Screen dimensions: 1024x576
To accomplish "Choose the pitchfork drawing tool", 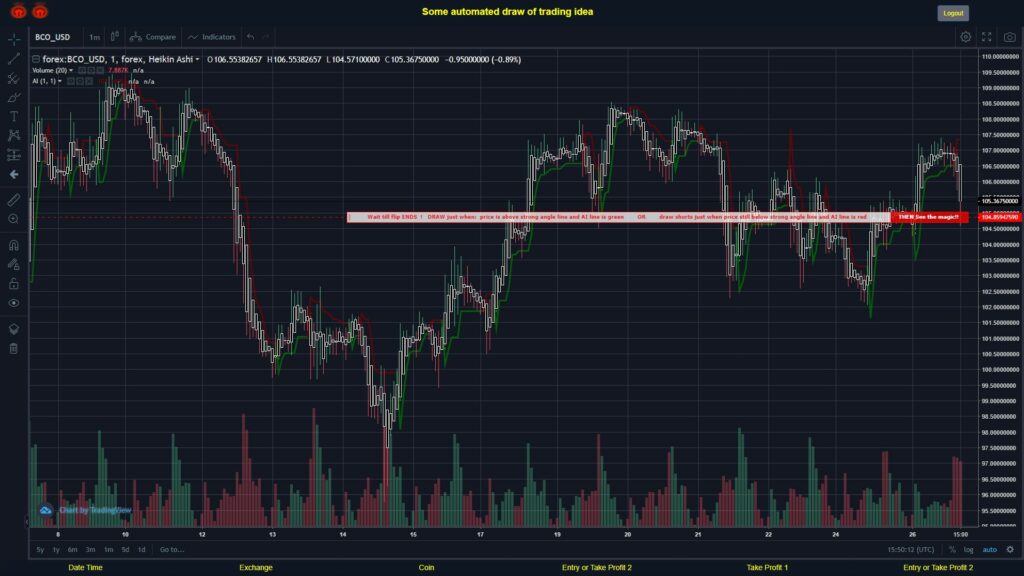I will 14,78.
